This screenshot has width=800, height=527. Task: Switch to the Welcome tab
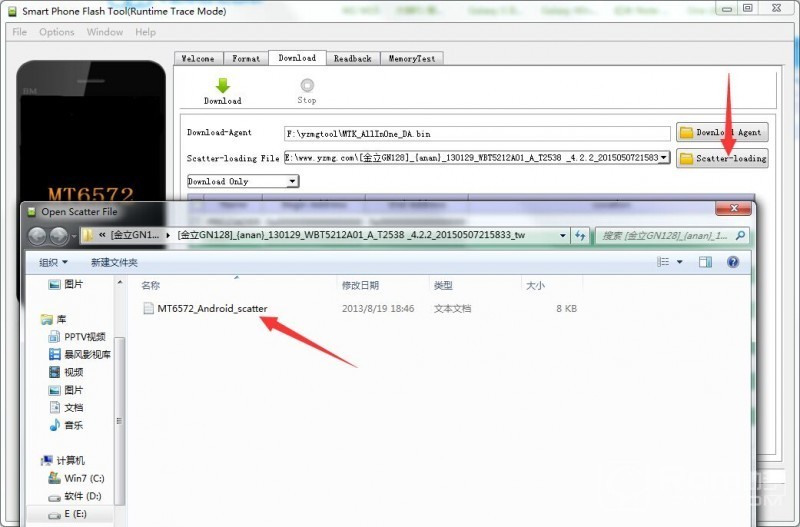198,59
